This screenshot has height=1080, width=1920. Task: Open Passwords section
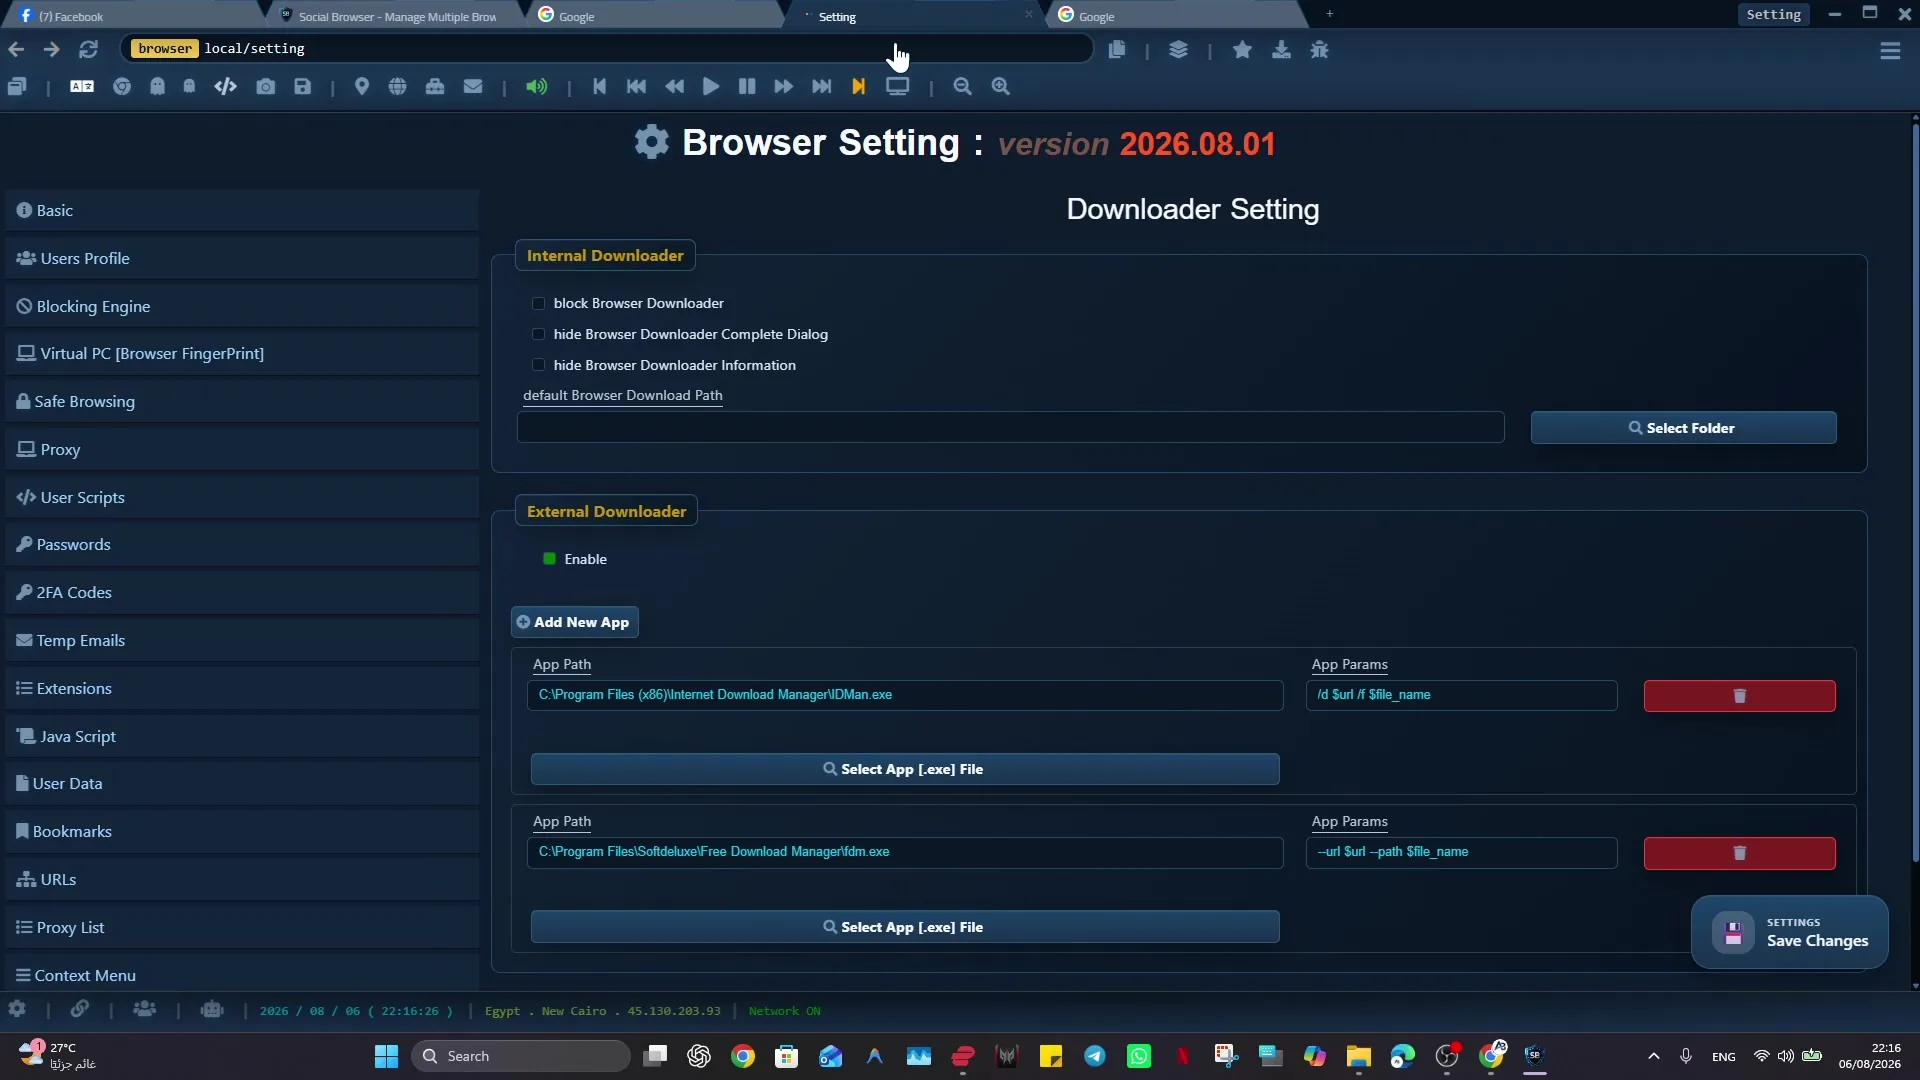click(242, 545)
